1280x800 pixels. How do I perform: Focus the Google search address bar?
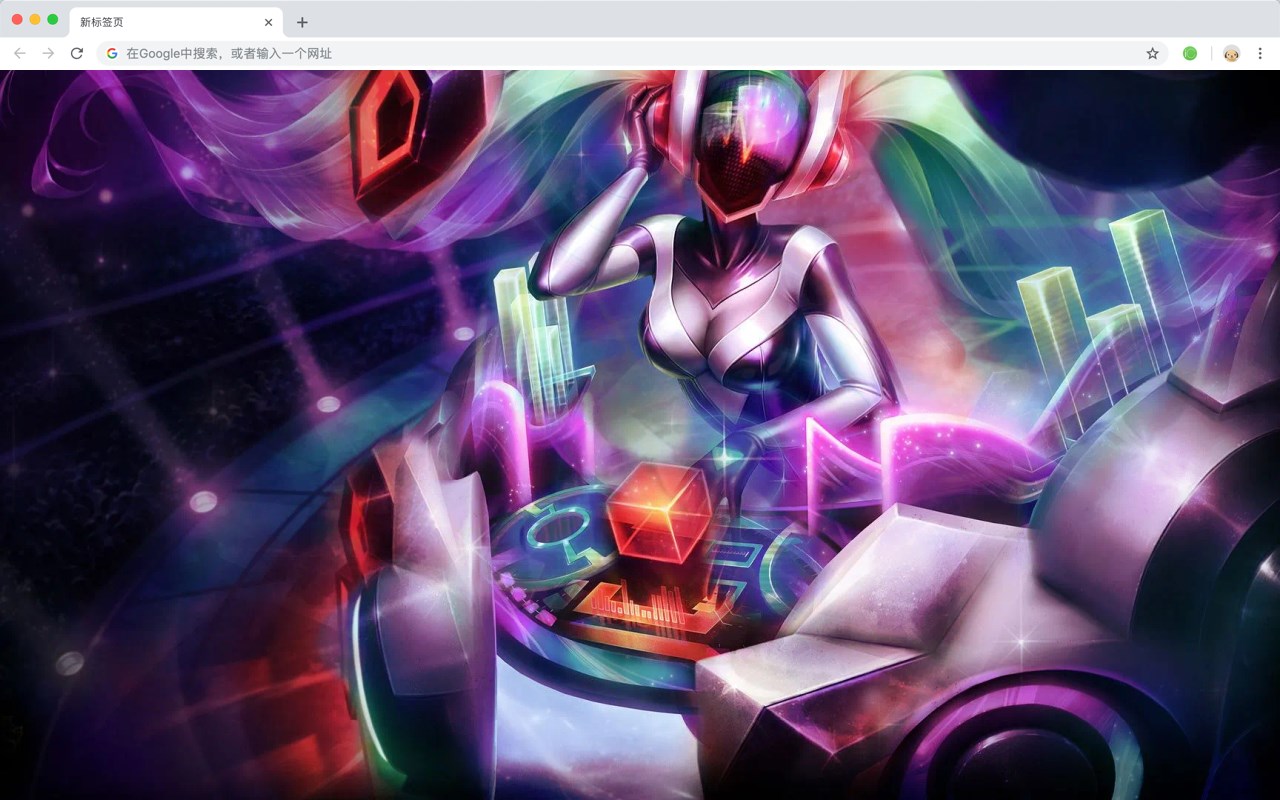click(x=633, y=53)
